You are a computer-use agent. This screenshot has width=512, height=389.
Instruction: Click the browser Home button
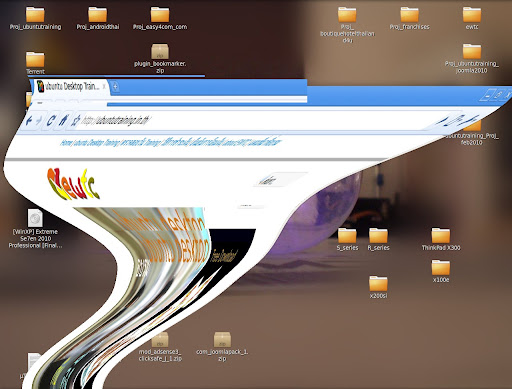coord(63,120)
